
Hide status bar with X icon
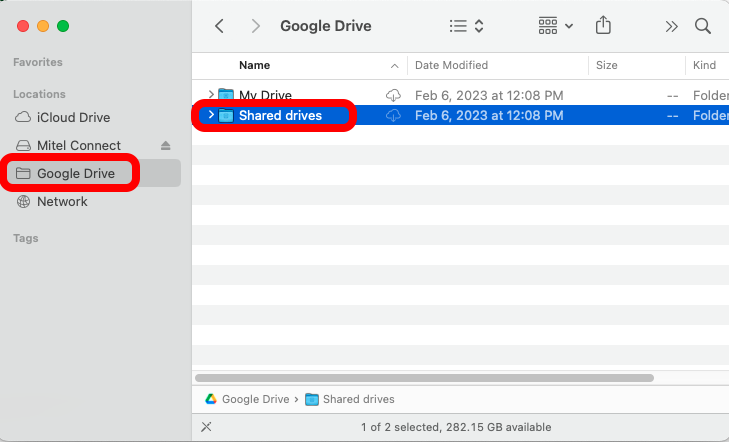[x=206, y=427]
